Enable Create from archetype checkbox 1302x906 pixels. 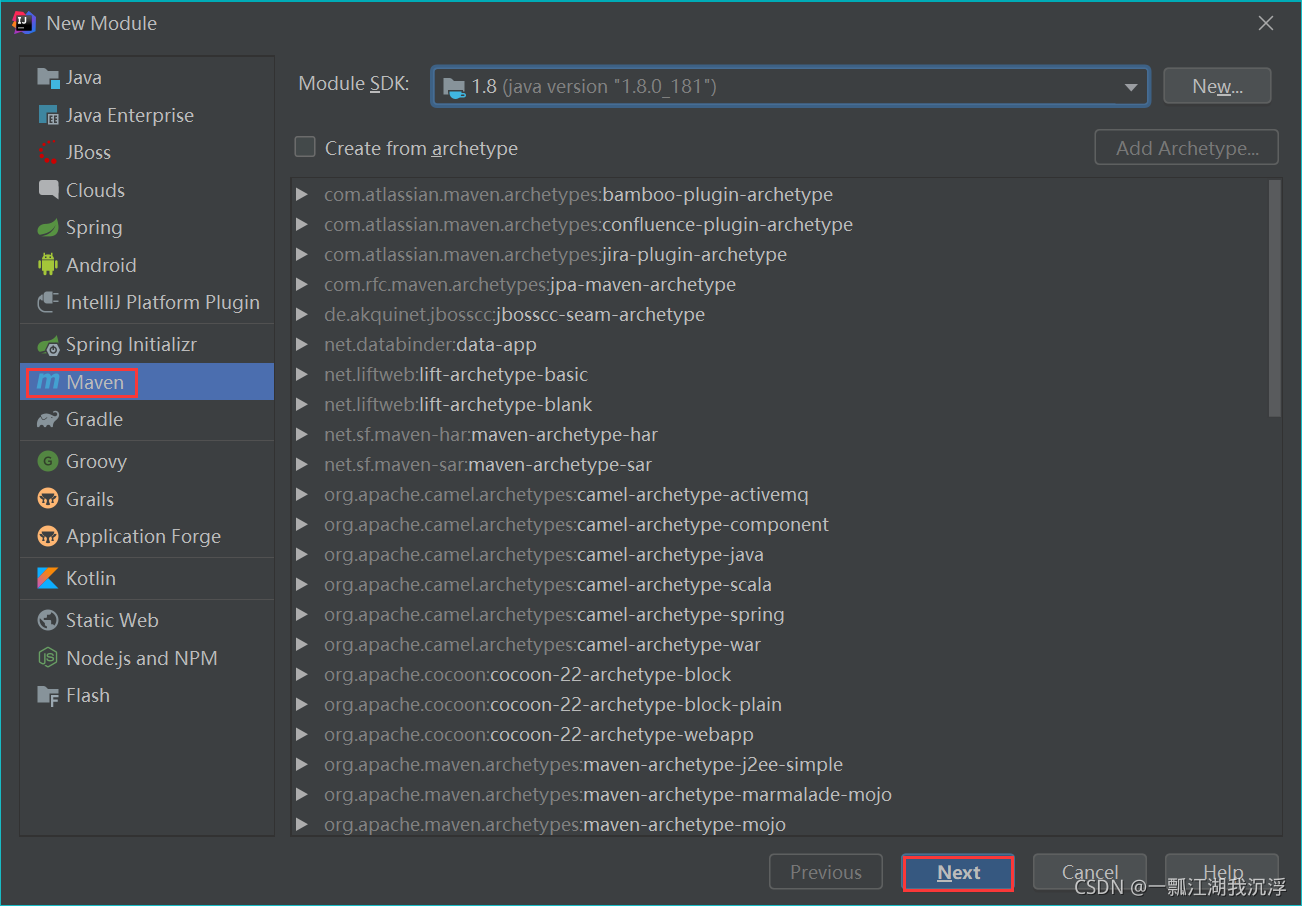(x=305, y=148)
